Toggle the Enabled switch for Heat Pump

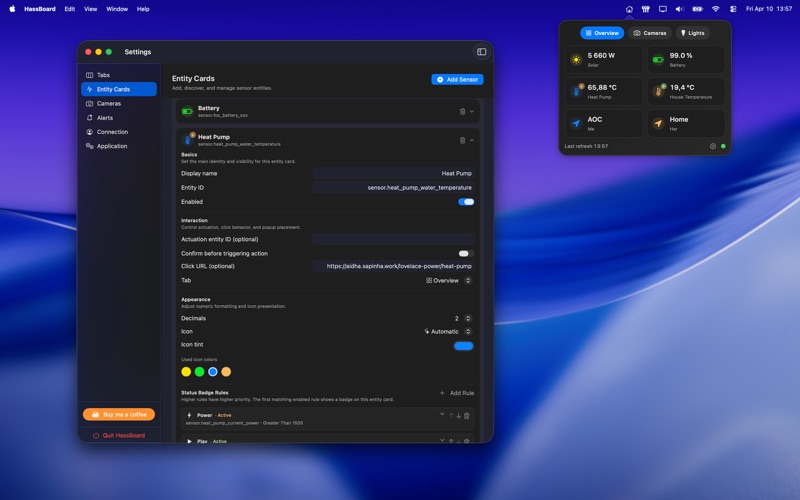(x=466, y=202)
